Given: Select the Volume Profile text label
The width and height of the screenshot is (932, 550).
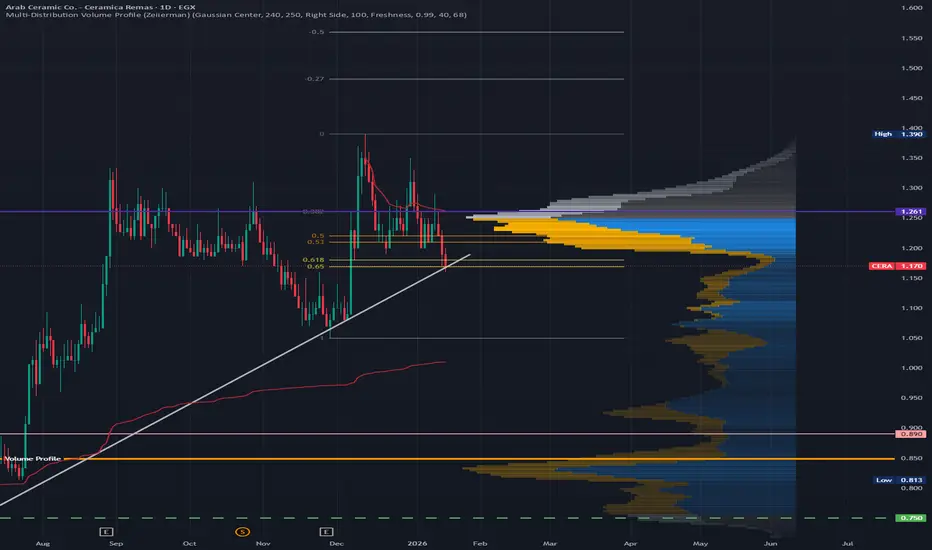Looking at the screenshot, I should pyautogui.click(x=33, y=458).
